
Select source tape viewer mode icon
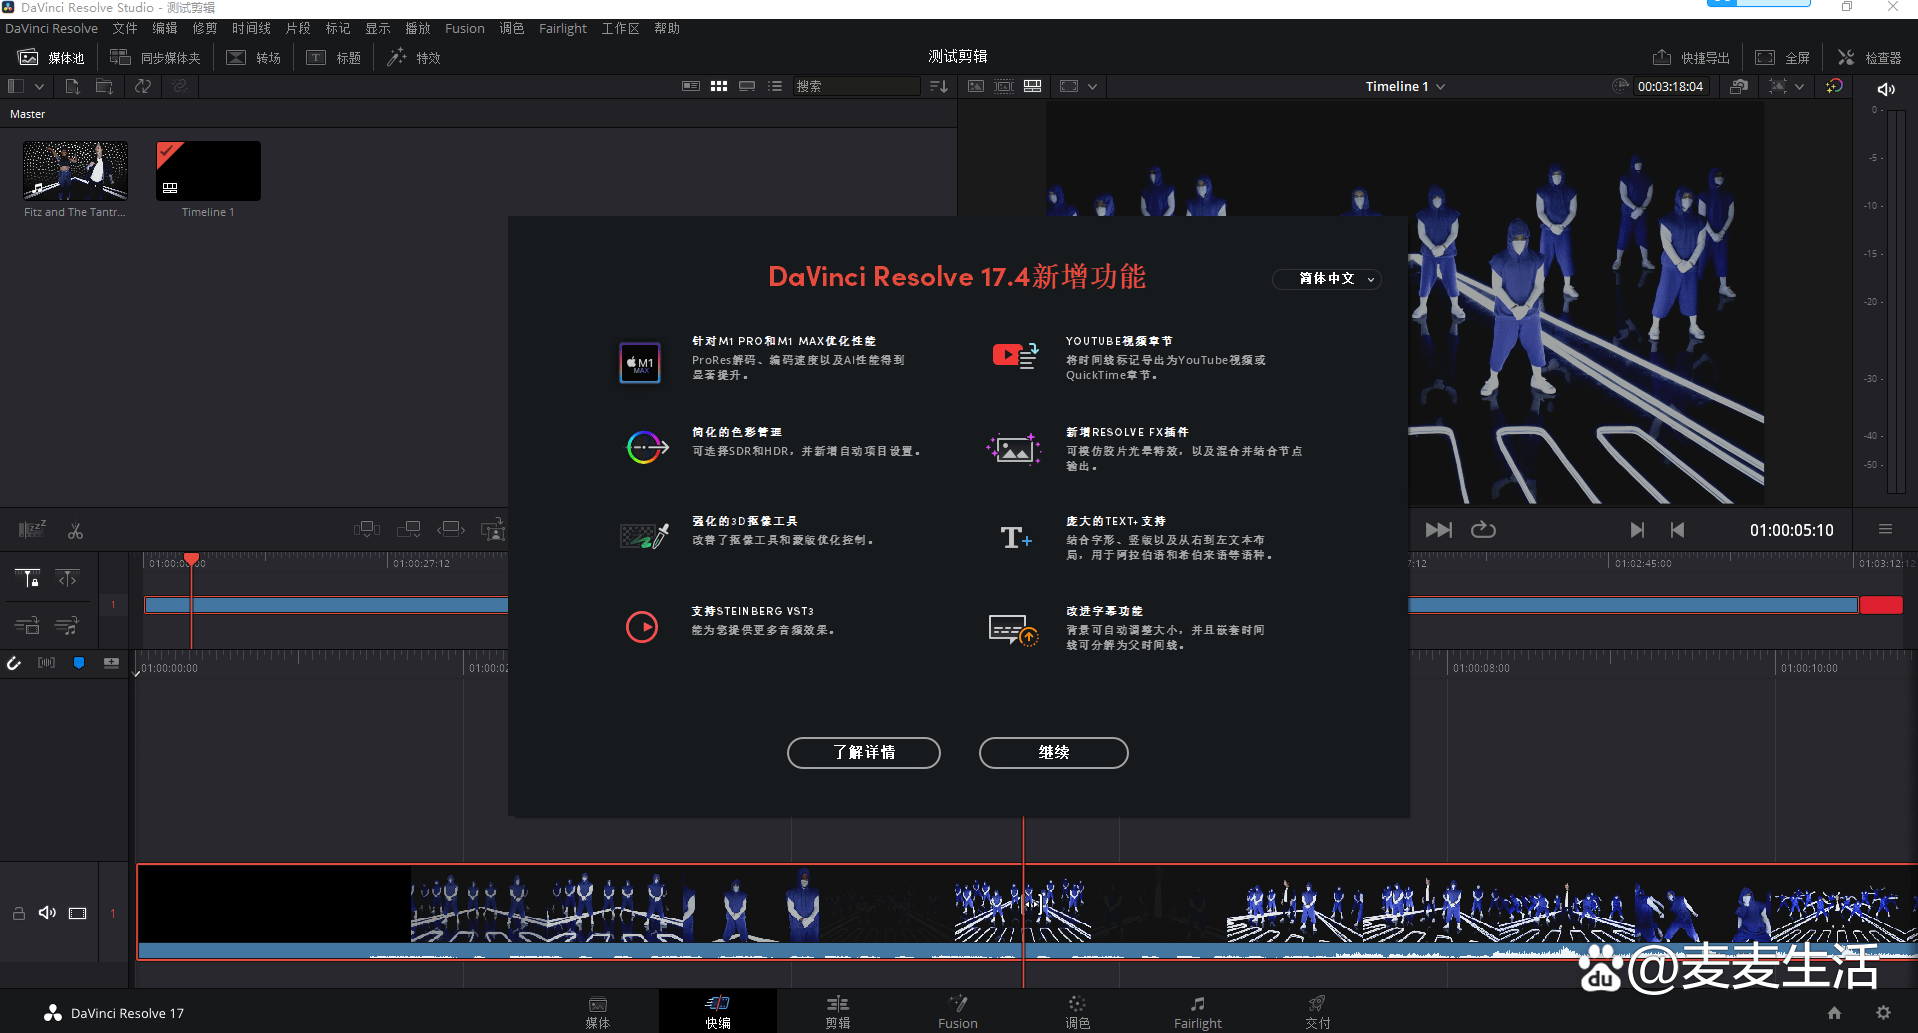[x=1004, y=87]
